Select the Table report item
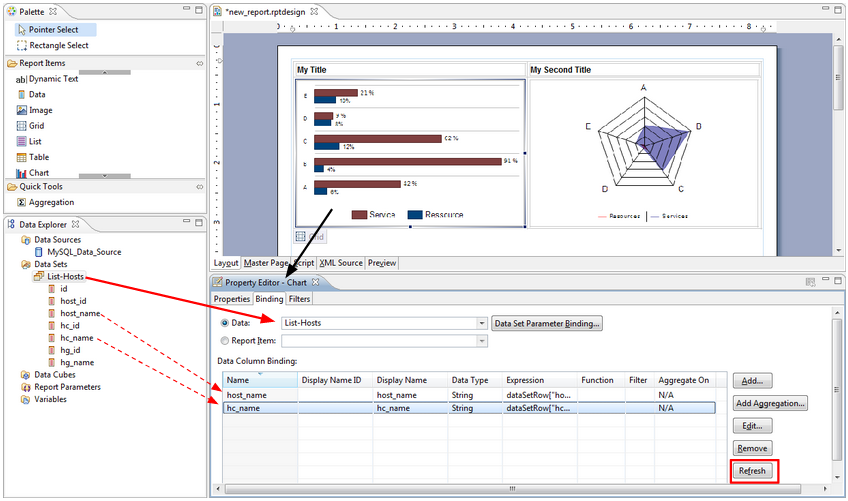This screenshot has width=848, height=501. tap(38, 157)
